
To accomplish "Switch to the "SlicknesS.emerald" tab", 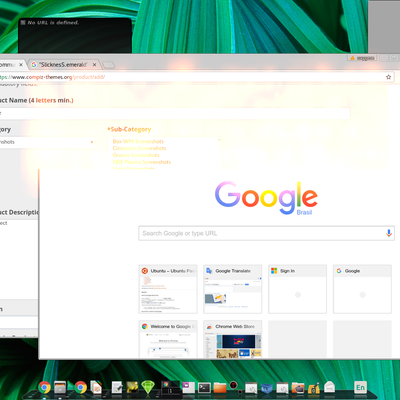I will 63,65.
